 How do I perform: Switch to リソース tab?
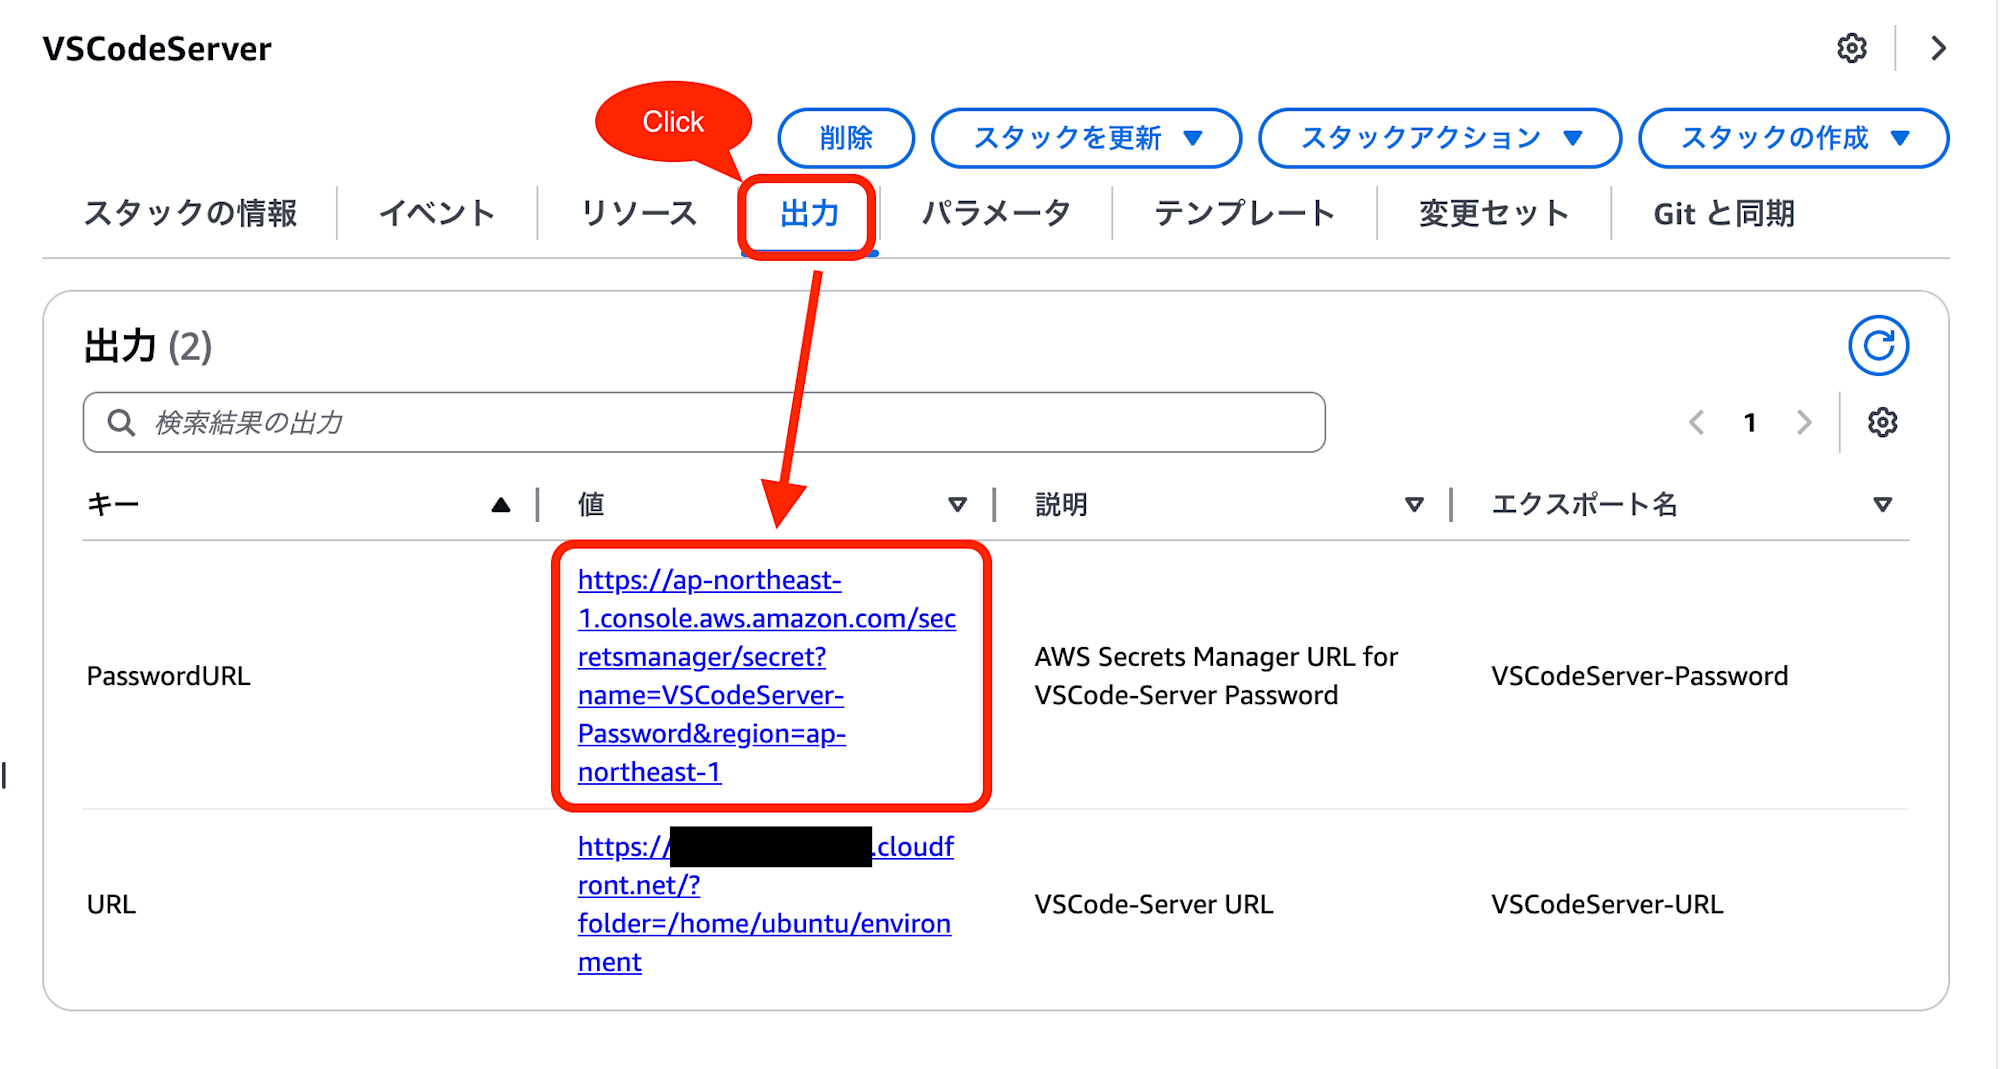coord(639,213)
